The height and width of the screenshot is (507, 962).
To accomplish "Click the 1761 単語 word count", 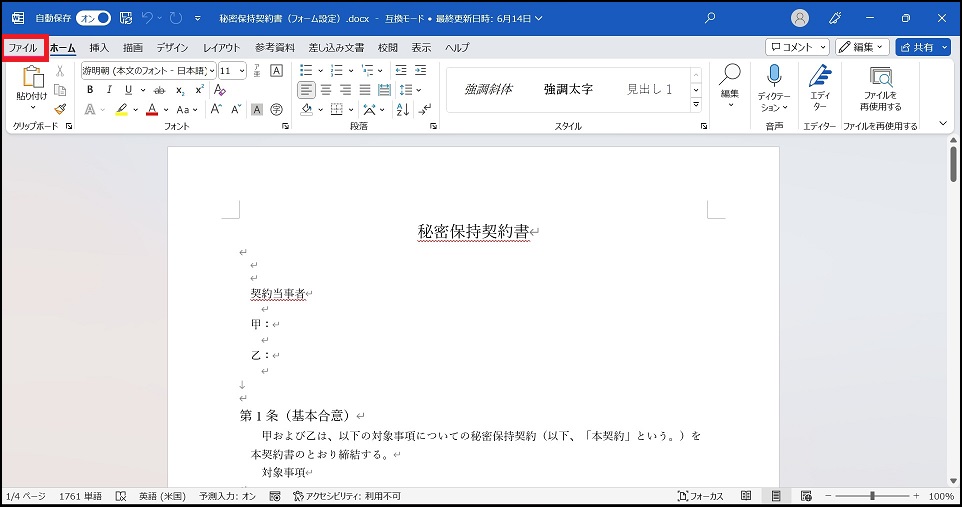I will pos(80,496).
